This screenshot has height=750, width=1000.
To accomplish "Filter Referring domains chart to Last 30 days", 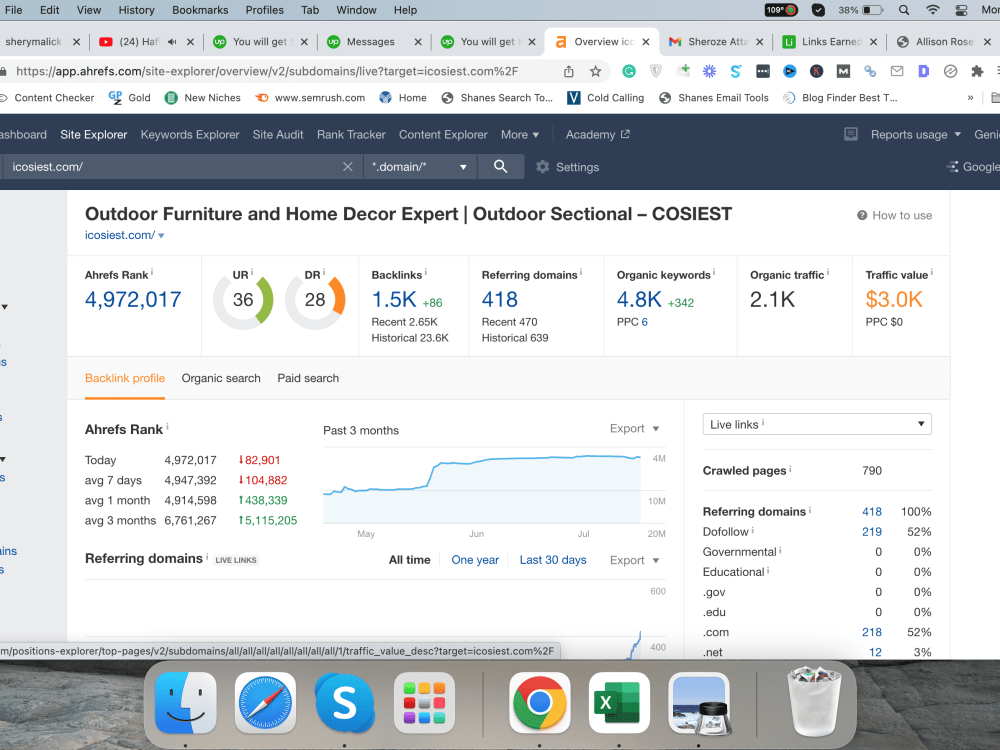I will 553,560.
